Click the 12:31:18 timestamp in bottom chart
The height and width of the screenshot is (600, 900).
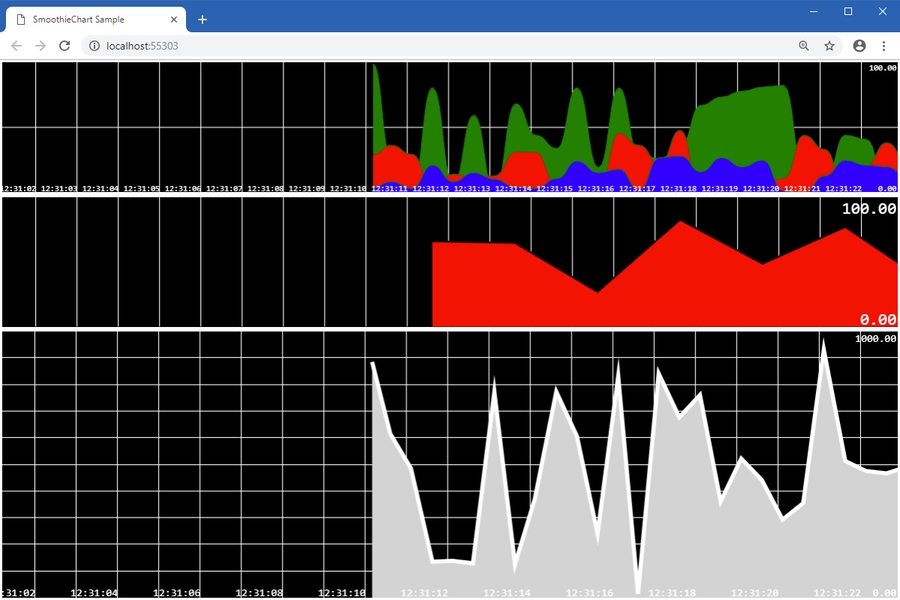click(x=674, y=593)
